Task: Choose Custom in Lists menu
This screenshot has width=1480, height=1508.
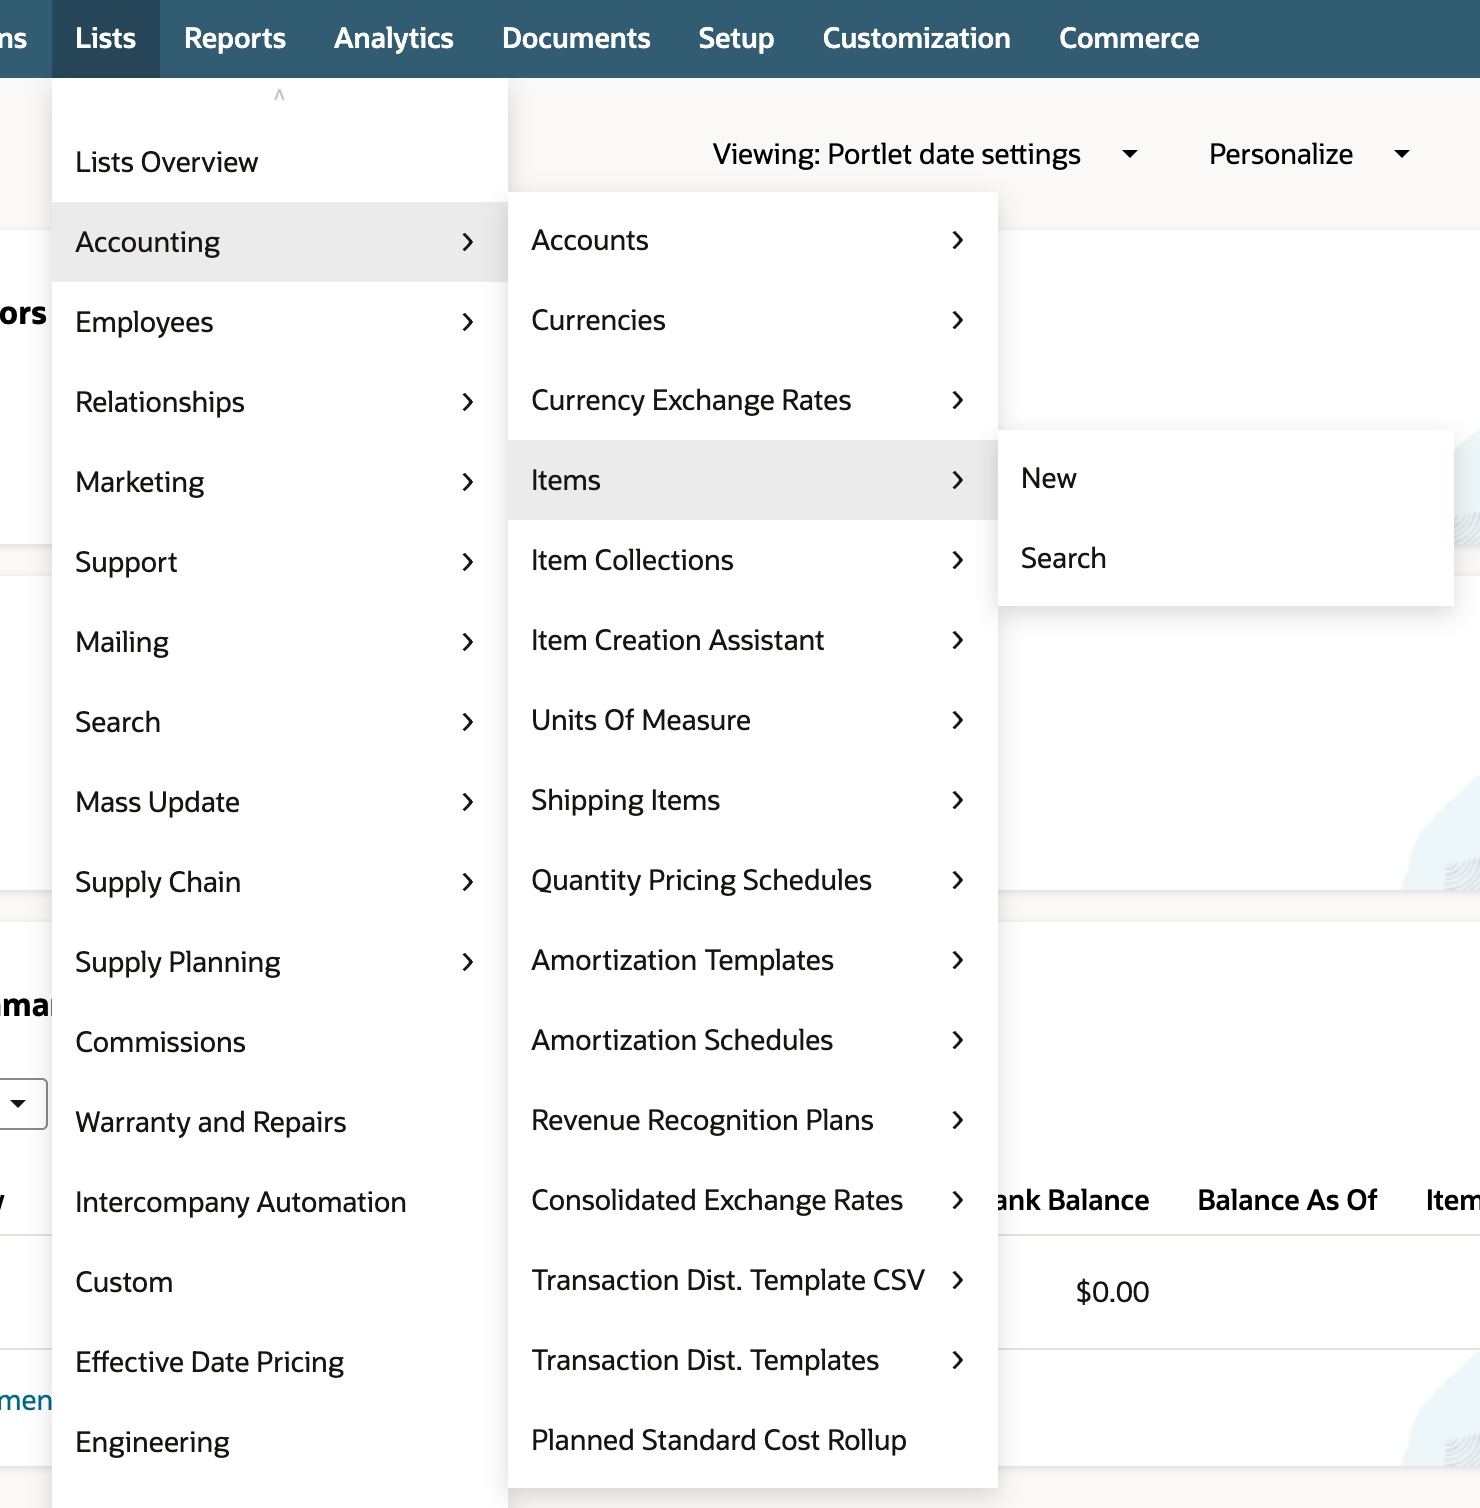Action: 280,1282
